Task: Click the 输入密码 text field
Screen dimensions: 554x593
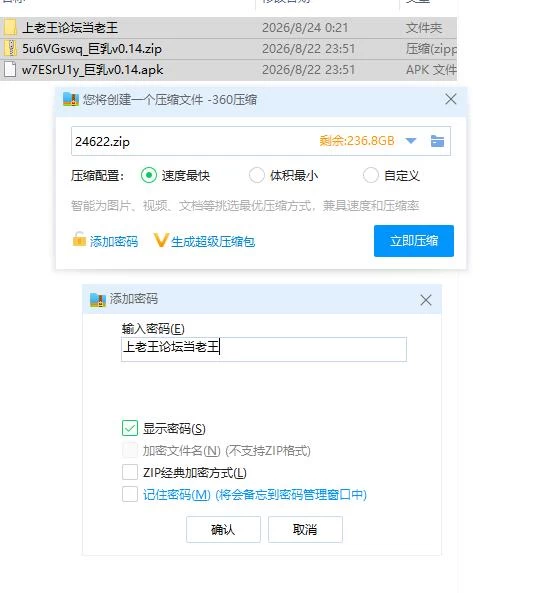Action: [264, 349]
